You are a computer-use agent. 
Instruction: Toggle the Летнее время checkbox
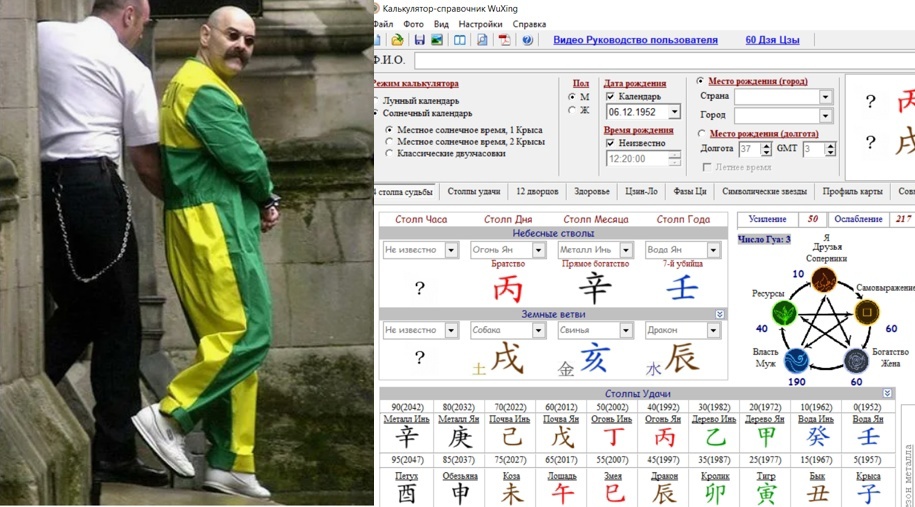[707, 167]
